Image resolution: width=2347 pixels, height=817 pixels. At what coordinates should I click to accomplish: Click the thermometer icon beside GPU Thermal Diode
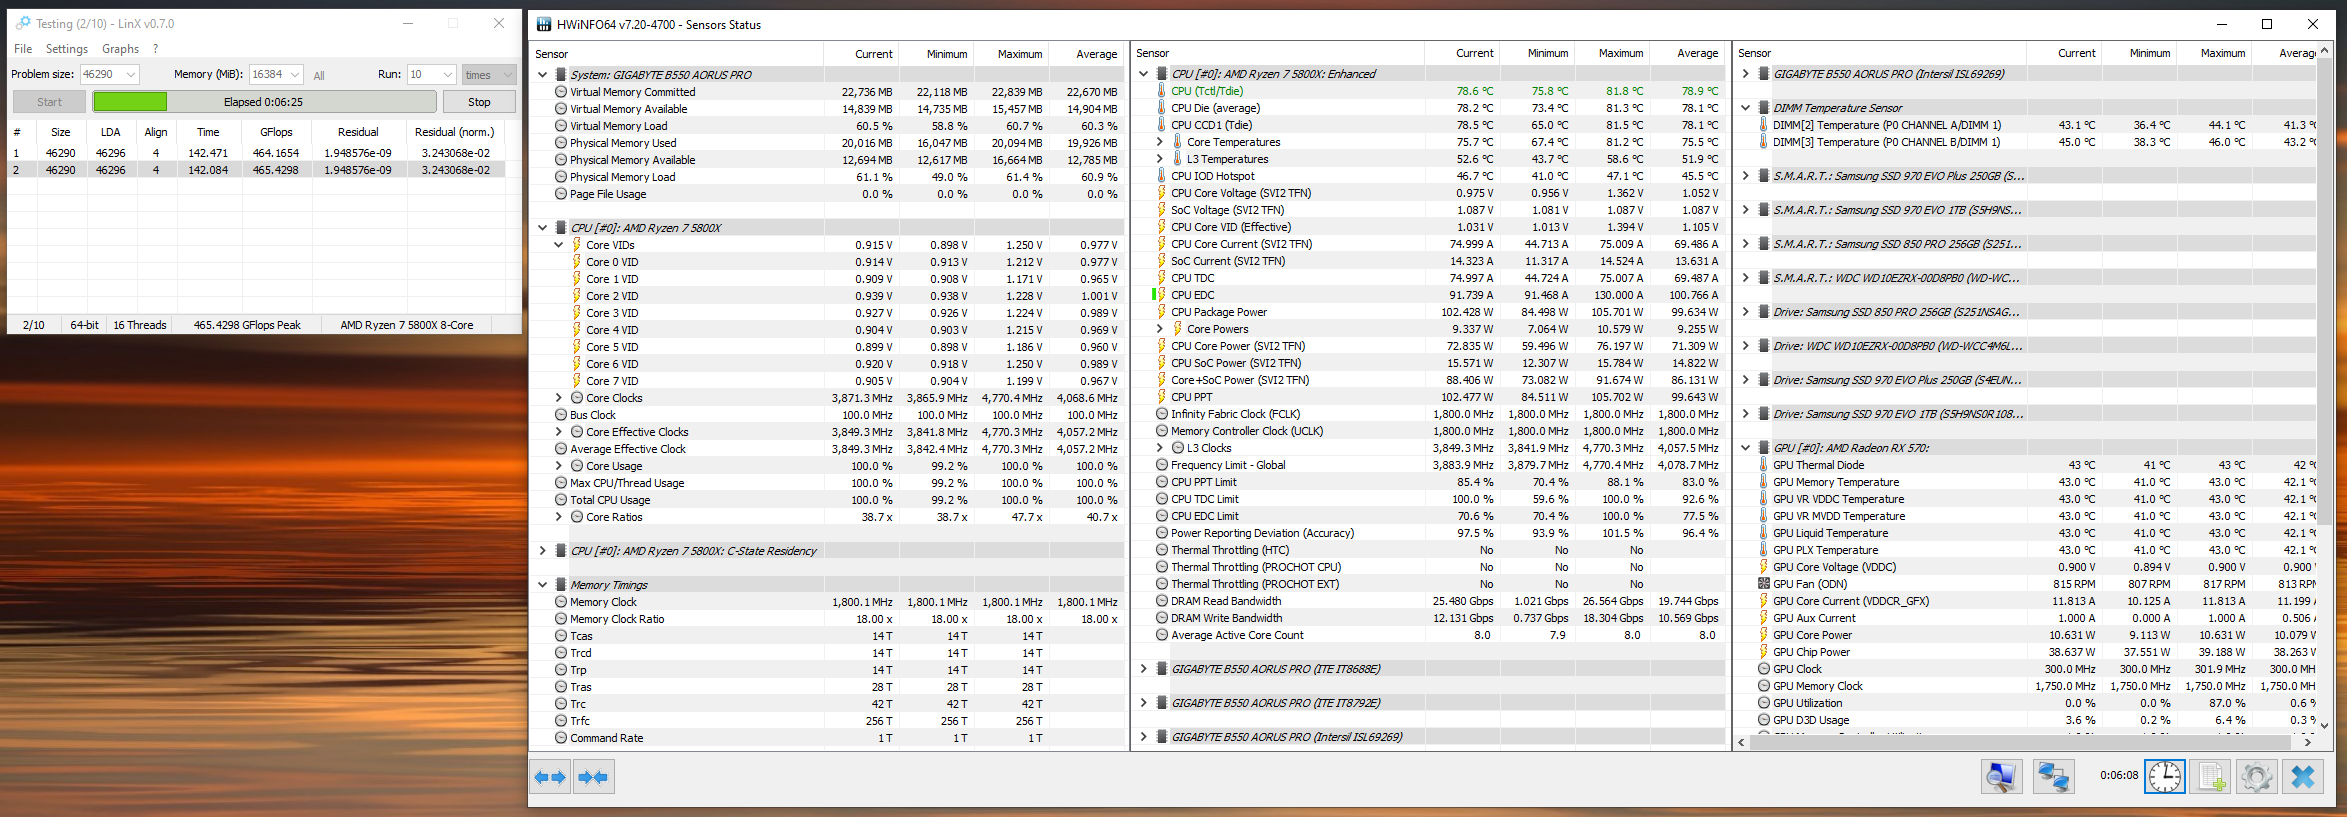coord(1764,465)
